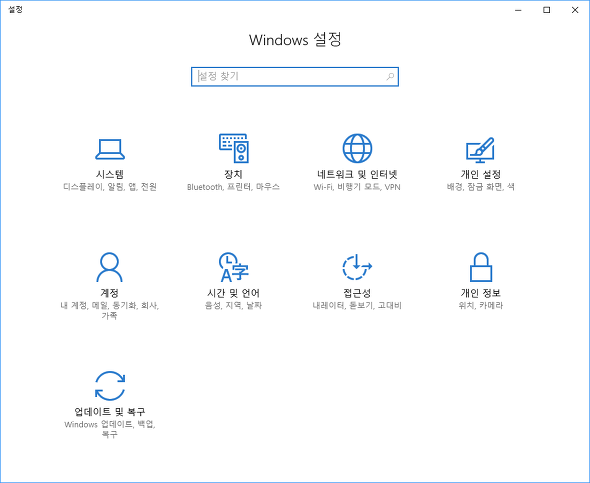Click the Wi-Fi, 비행기 모드, VPN description

(357, 187)
